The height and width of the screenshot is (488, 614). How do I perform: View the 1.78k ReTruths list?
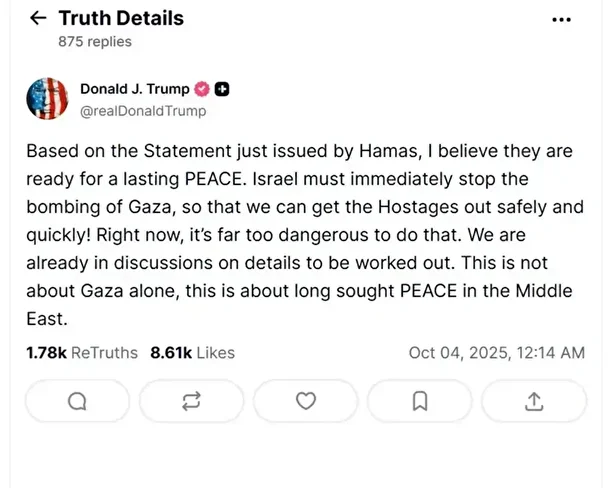tap(82, 352)
